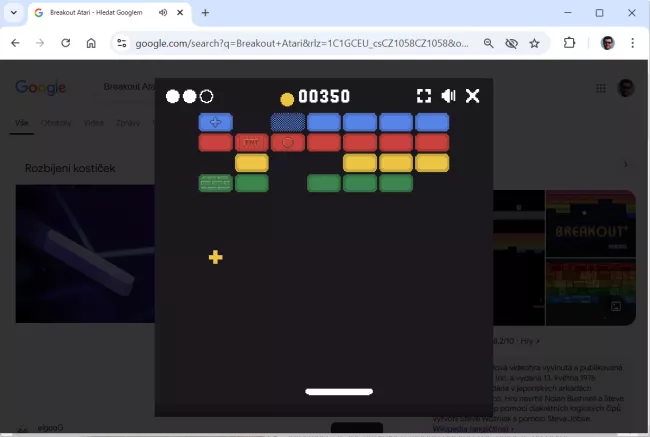
Task: Click the red TNT brick
Action: pyautogui.click(x=252, y=142)
